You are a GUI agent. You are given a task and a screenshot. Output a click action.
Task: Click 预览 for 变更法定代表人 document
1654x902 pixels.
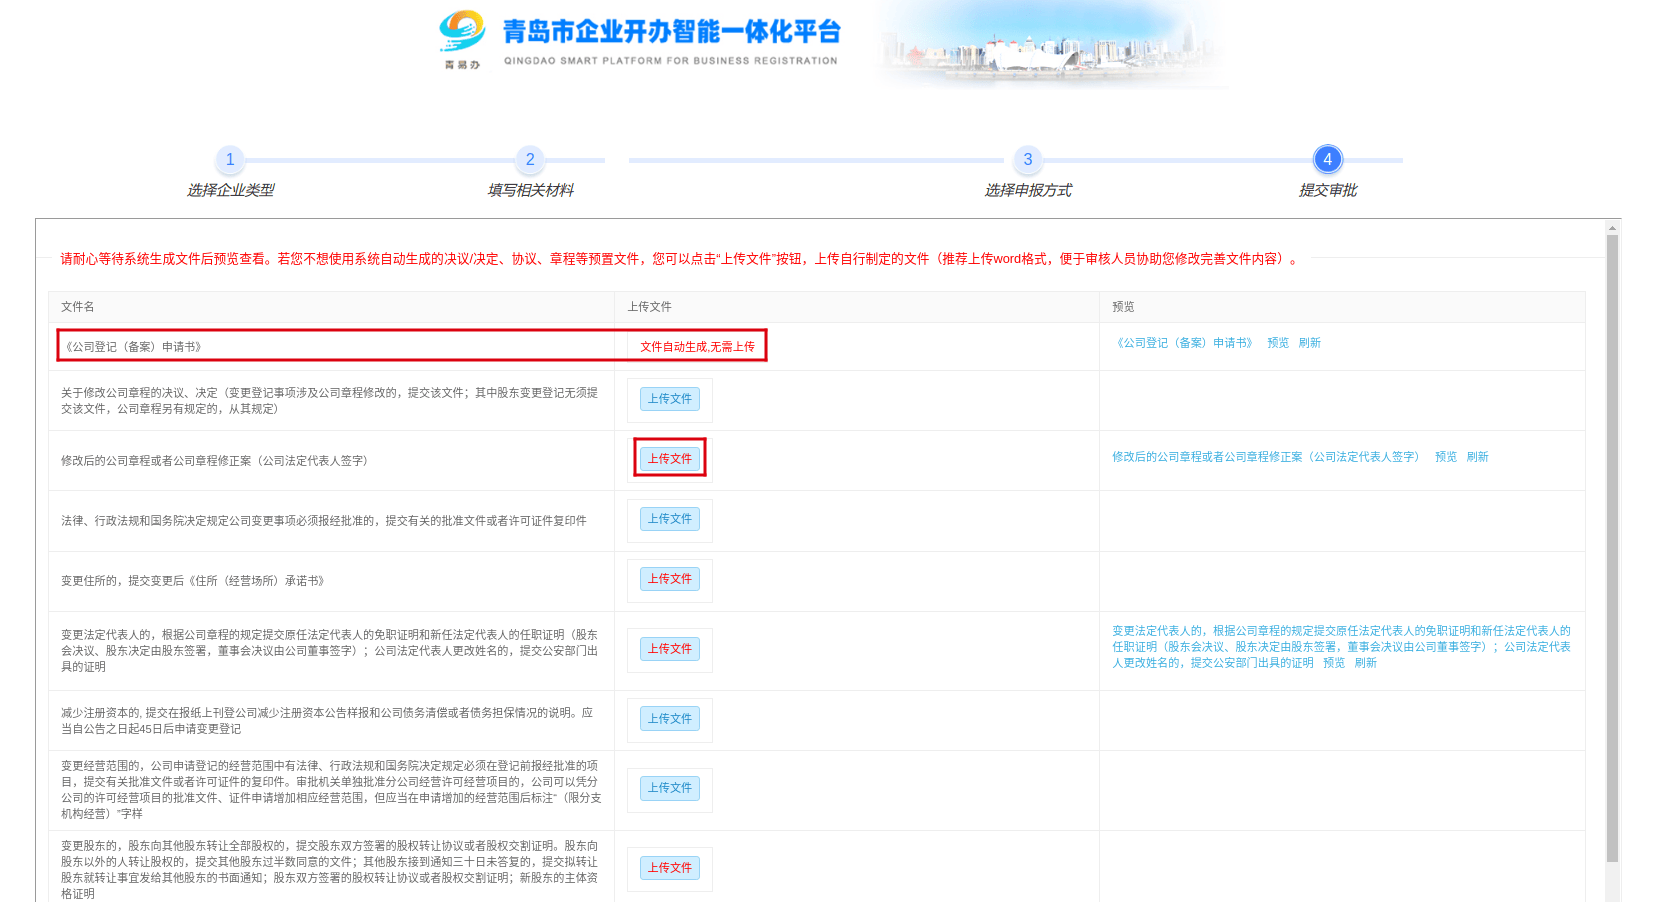[x=1333, y=663]
